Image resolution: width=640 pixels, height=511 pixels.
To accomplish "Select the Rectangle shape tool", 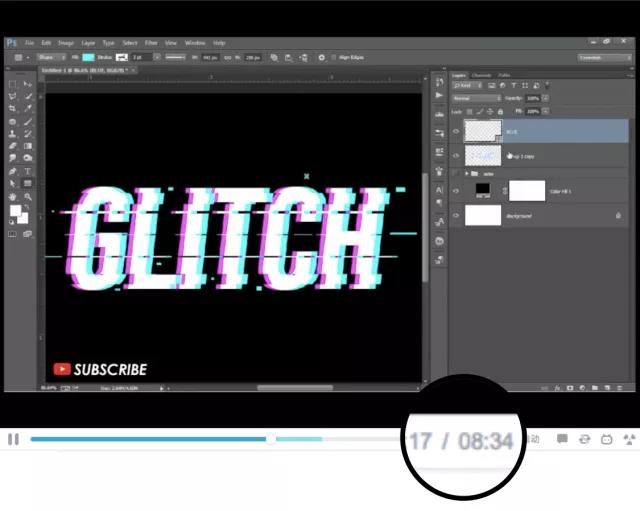I will pos(28,184).
